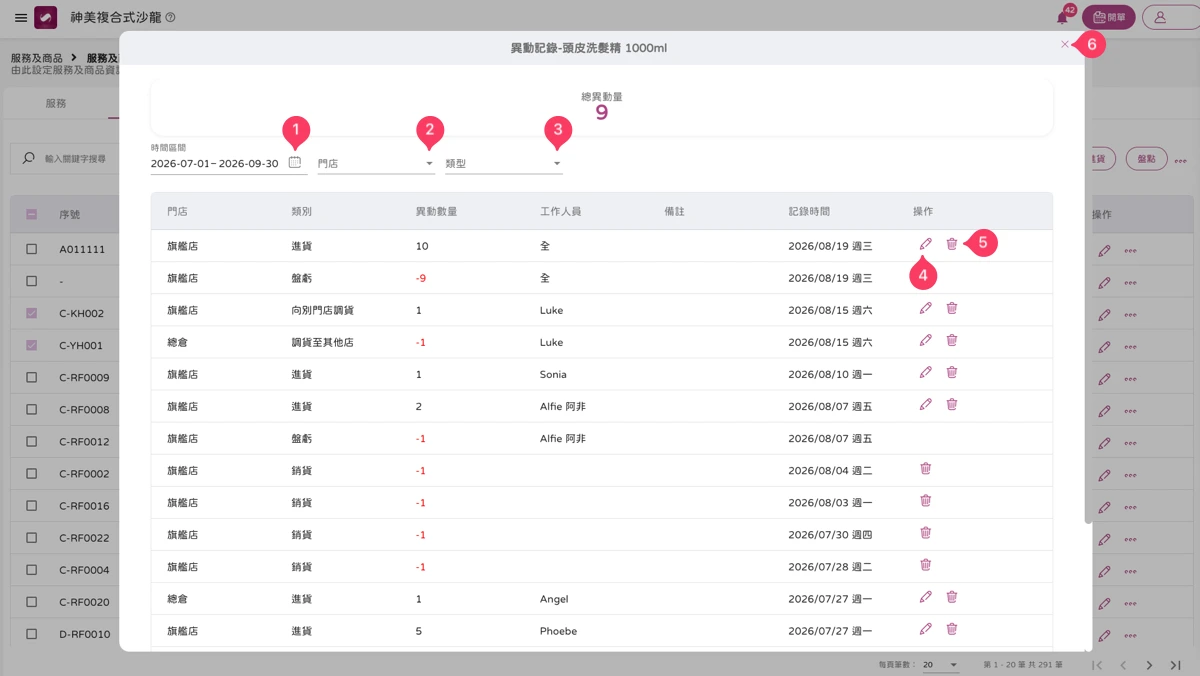This screenshot has height=676, width=1200.
Task: Edit Phoebe's 進貨 record
Action: pyautogui.click(x=926, y=629)
